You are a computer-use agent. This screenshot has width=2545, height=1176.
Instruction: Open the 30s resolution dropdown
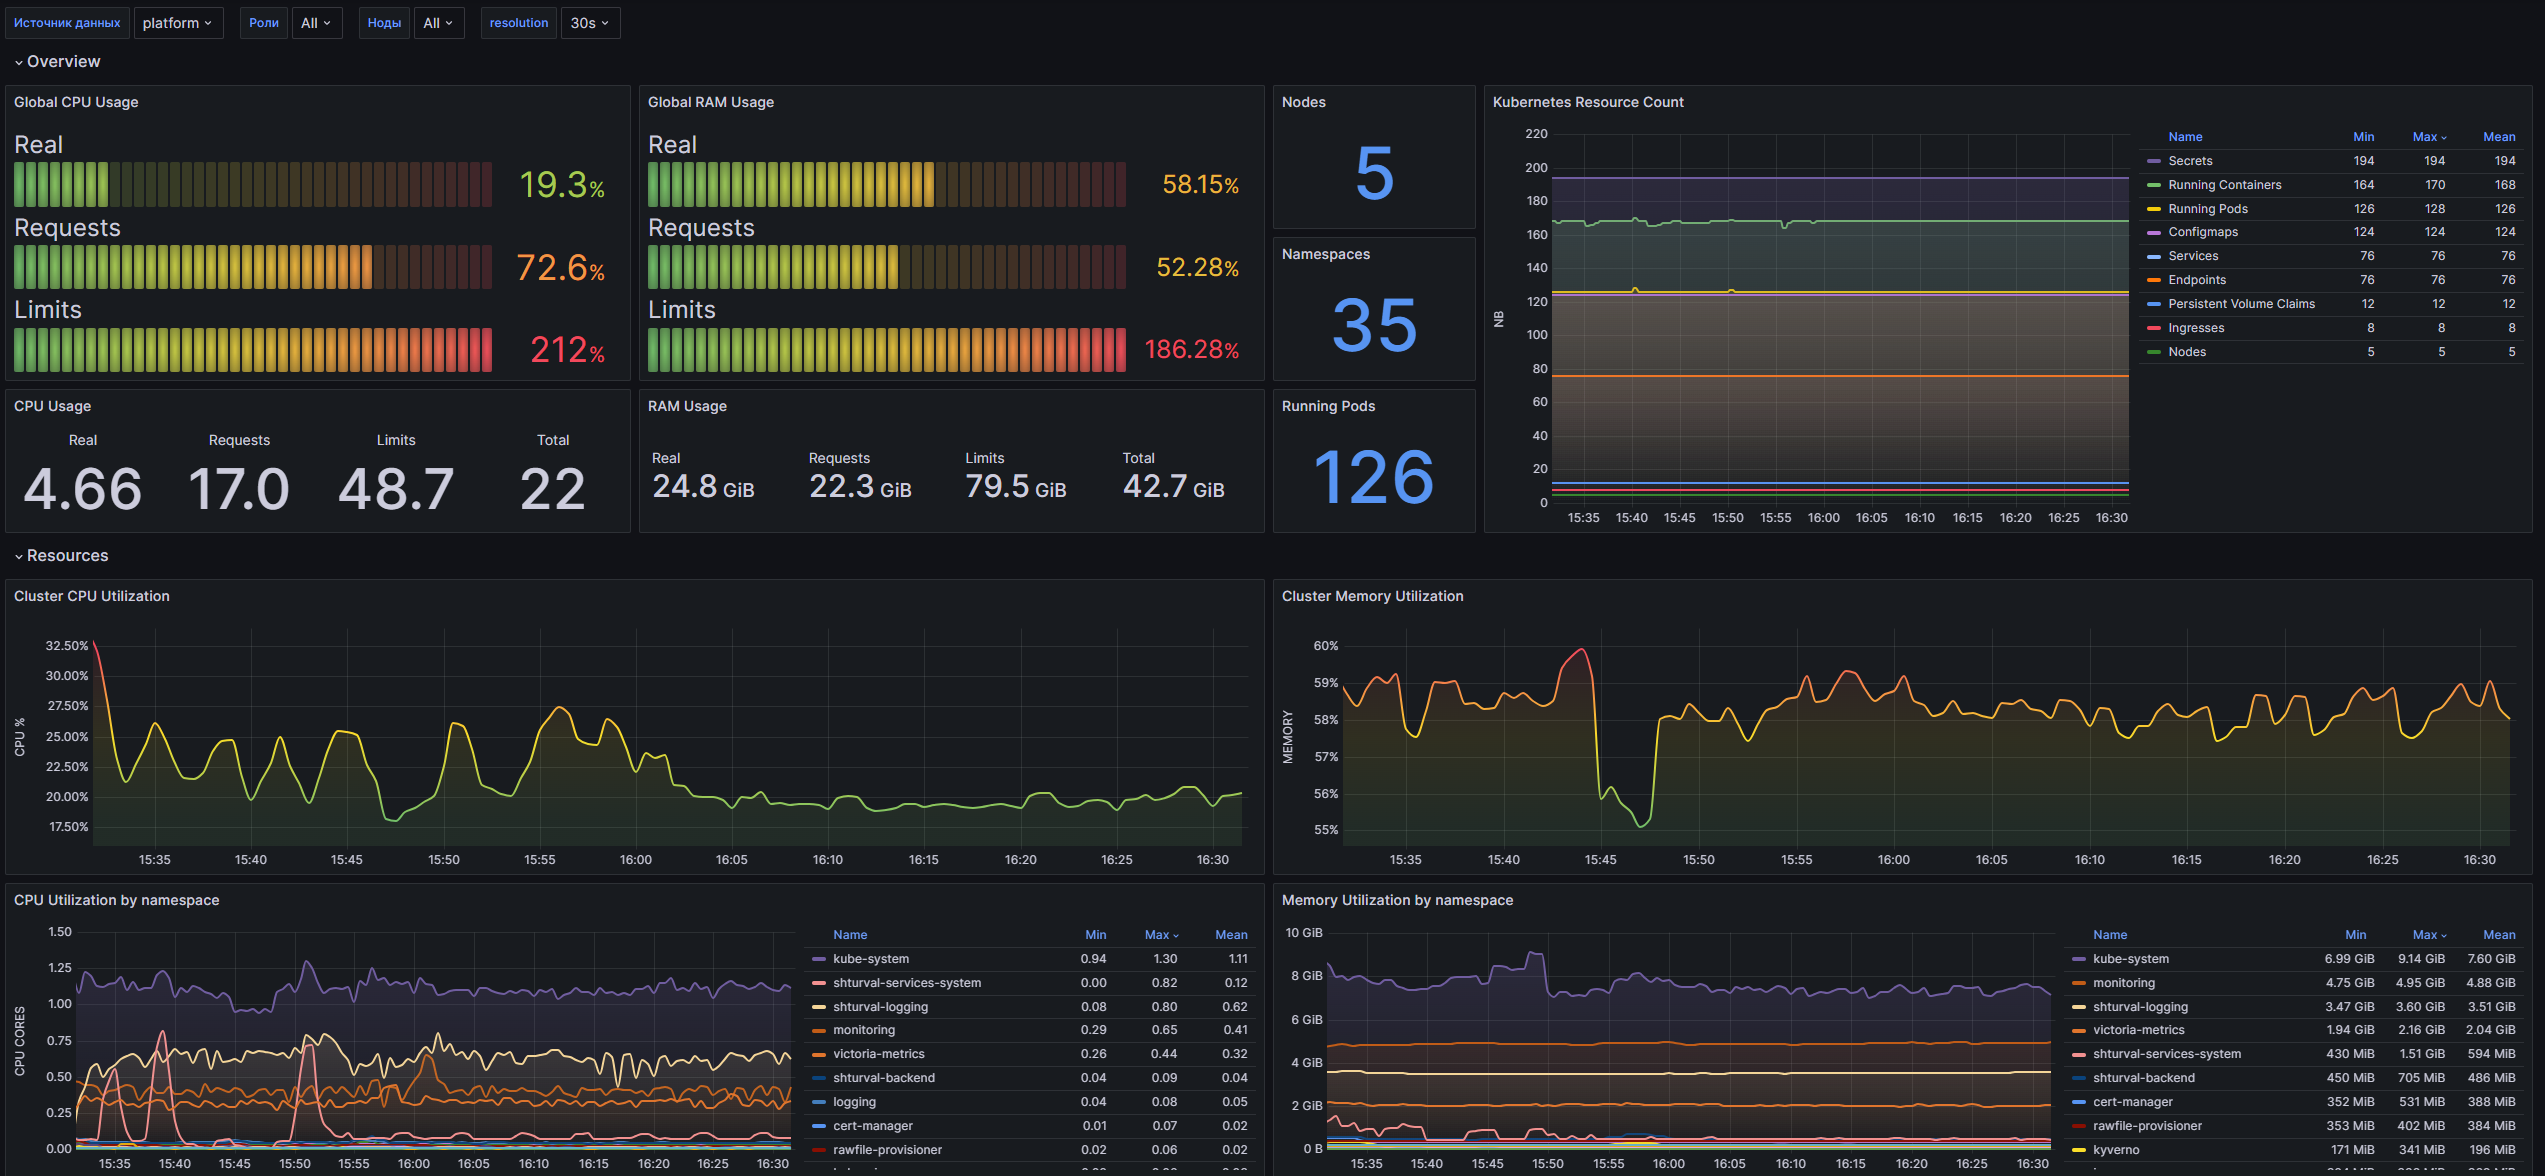(589, 23)
